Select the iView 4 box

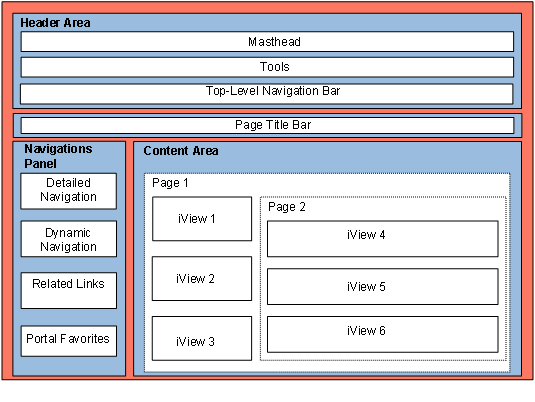382,239
